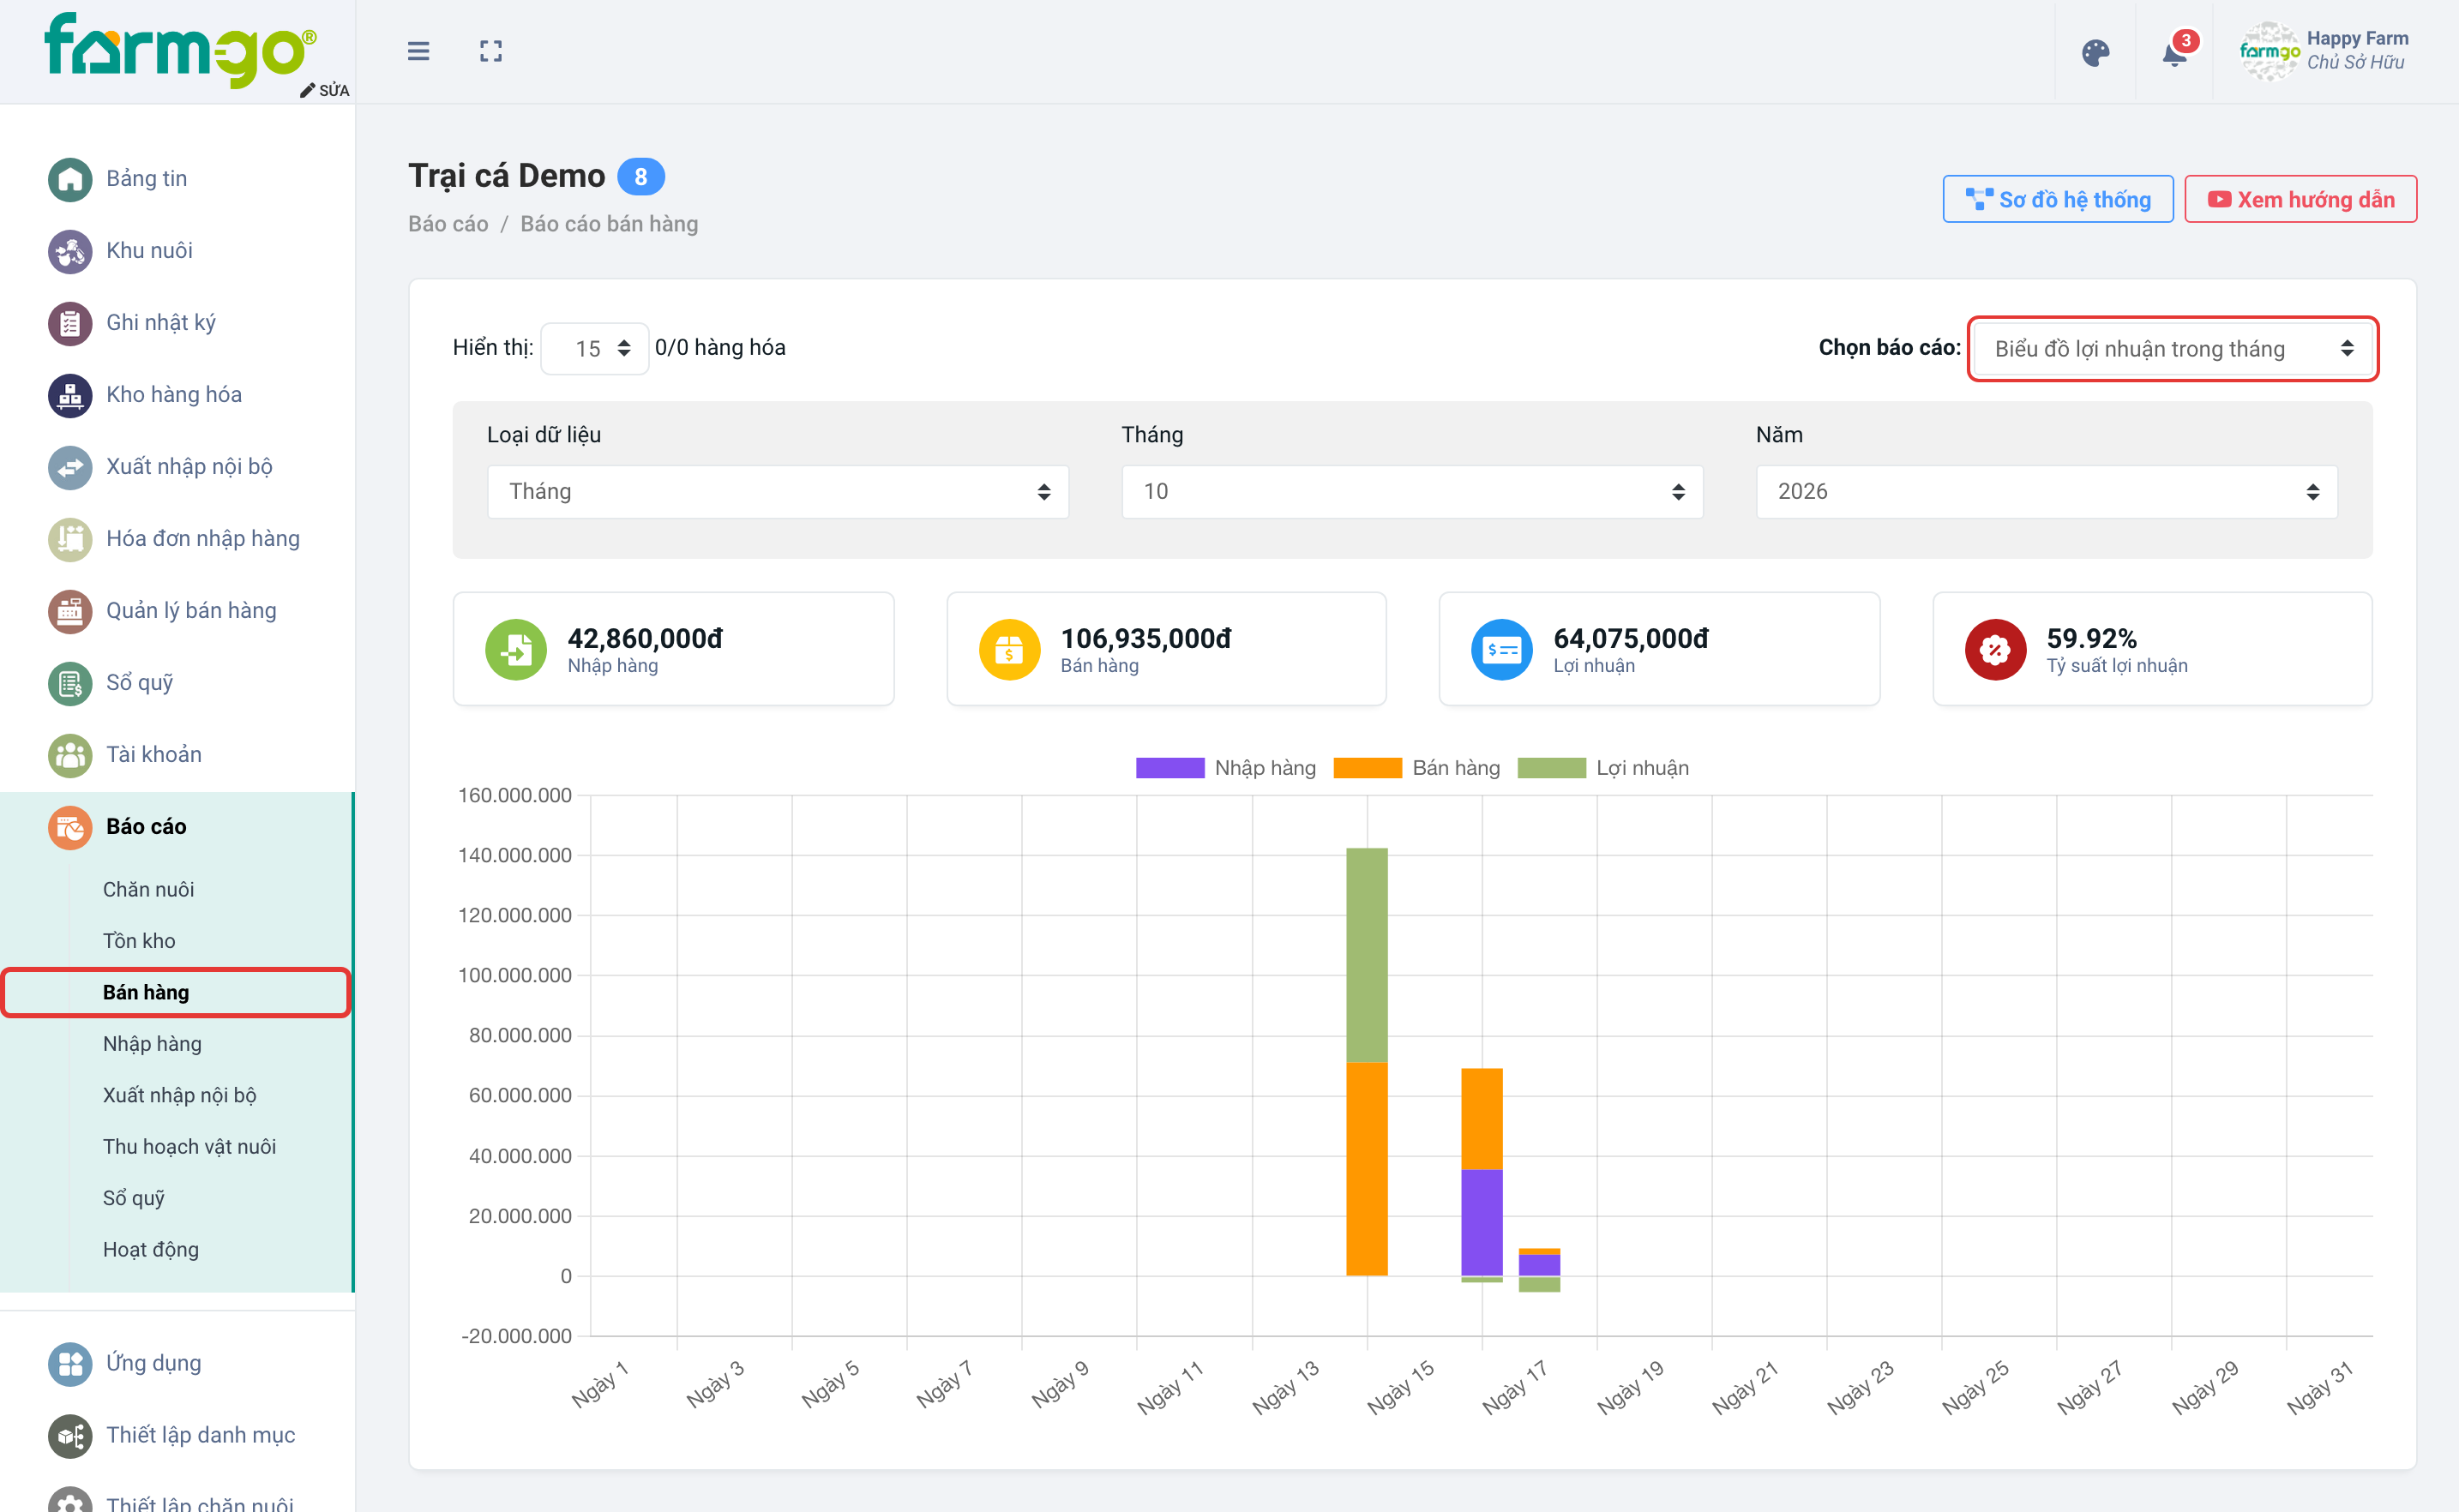Select Hoạt động report submenu
This screenshot has height=1512, width=2459.
[x=151, y=1249]
